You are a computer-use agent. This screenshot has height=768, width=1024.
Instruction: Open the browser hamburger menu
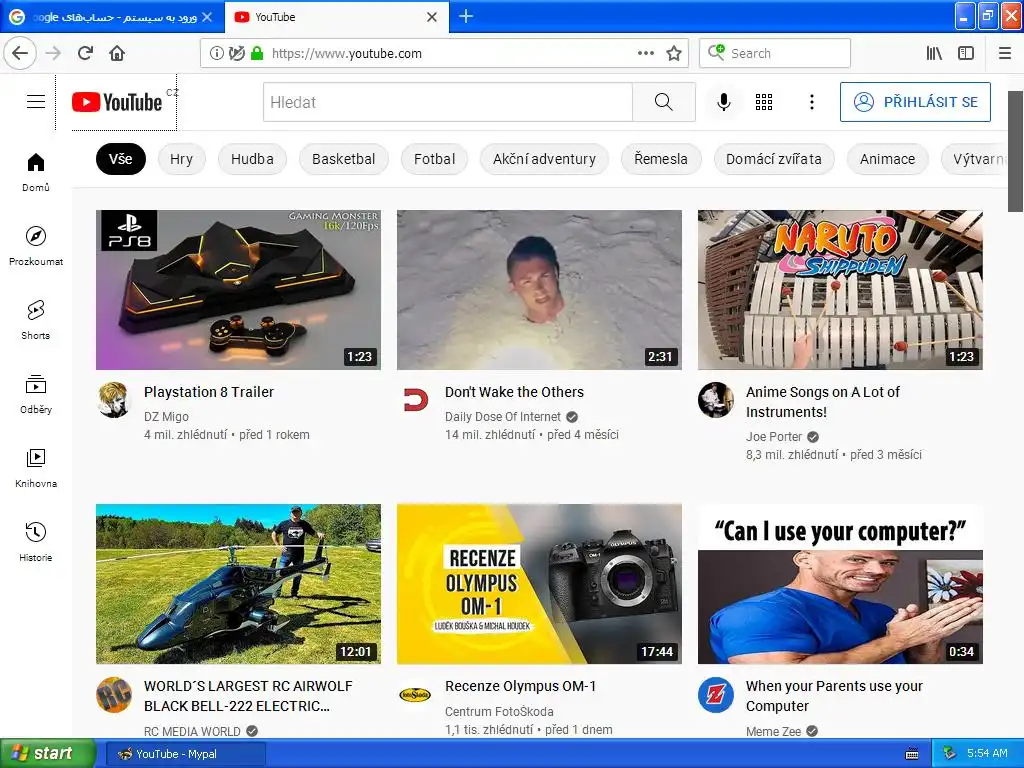click(x=1005, y=54)
